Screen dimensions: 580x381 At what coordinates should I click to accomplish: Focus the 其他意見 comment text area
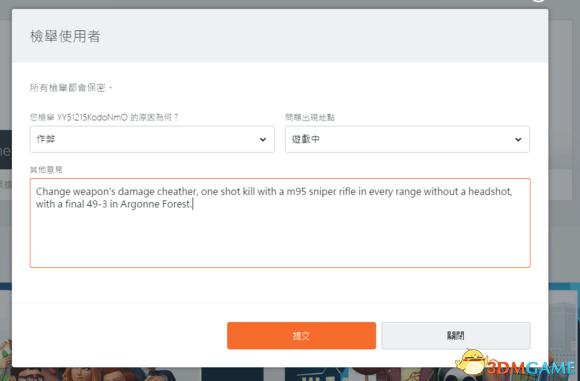280,223
